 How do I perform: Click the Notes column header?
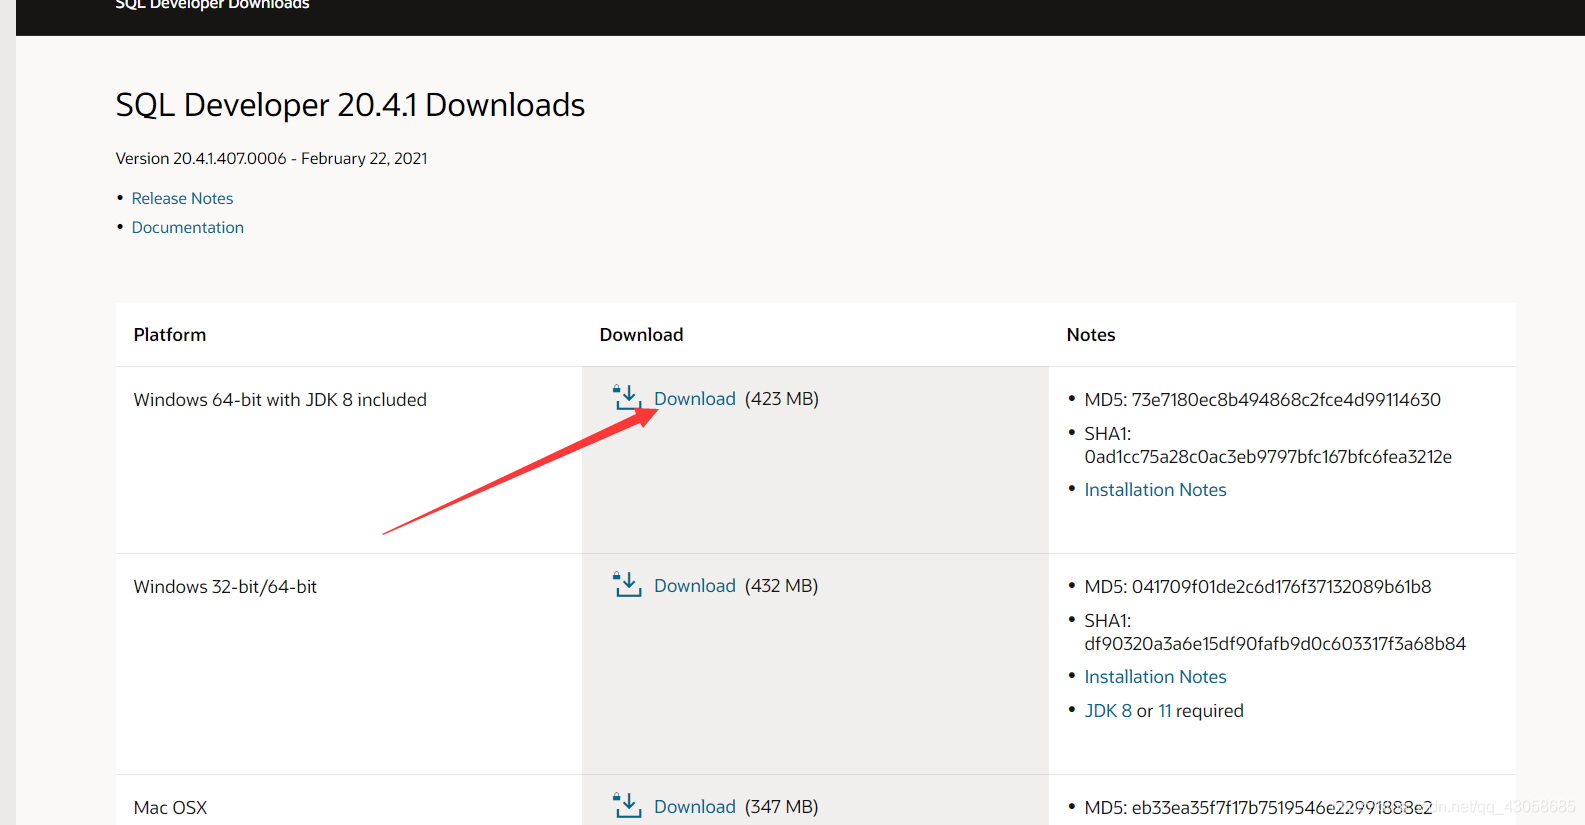pyautogui.click(x=1091, y=335)
